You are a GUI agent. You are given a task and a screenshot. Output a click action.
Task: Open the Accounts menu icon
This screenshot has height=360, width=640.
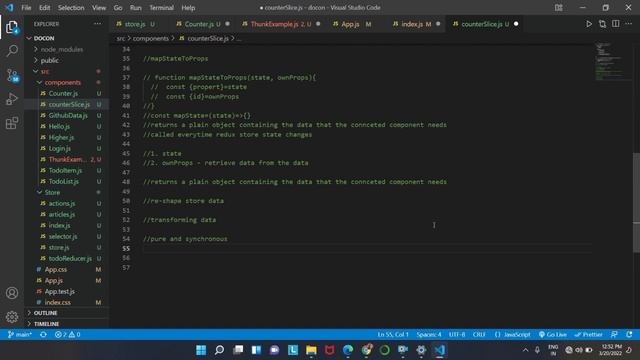point(12,293)
